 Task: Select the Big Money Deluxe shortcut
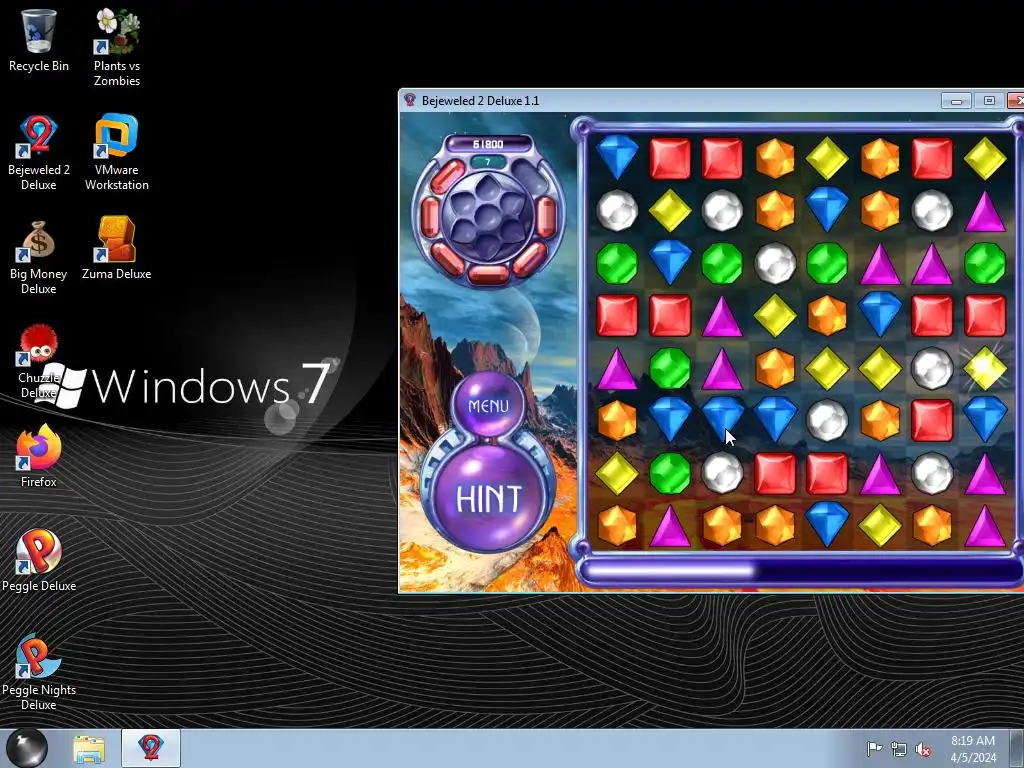click(39, 256)
